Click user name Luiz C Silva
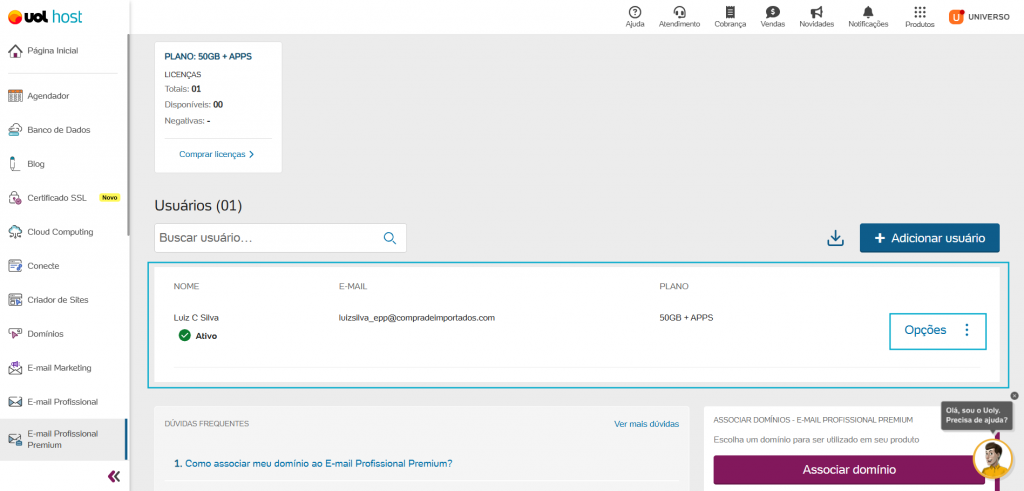The width and height of the screenshot is (1024, 491). 196,318
